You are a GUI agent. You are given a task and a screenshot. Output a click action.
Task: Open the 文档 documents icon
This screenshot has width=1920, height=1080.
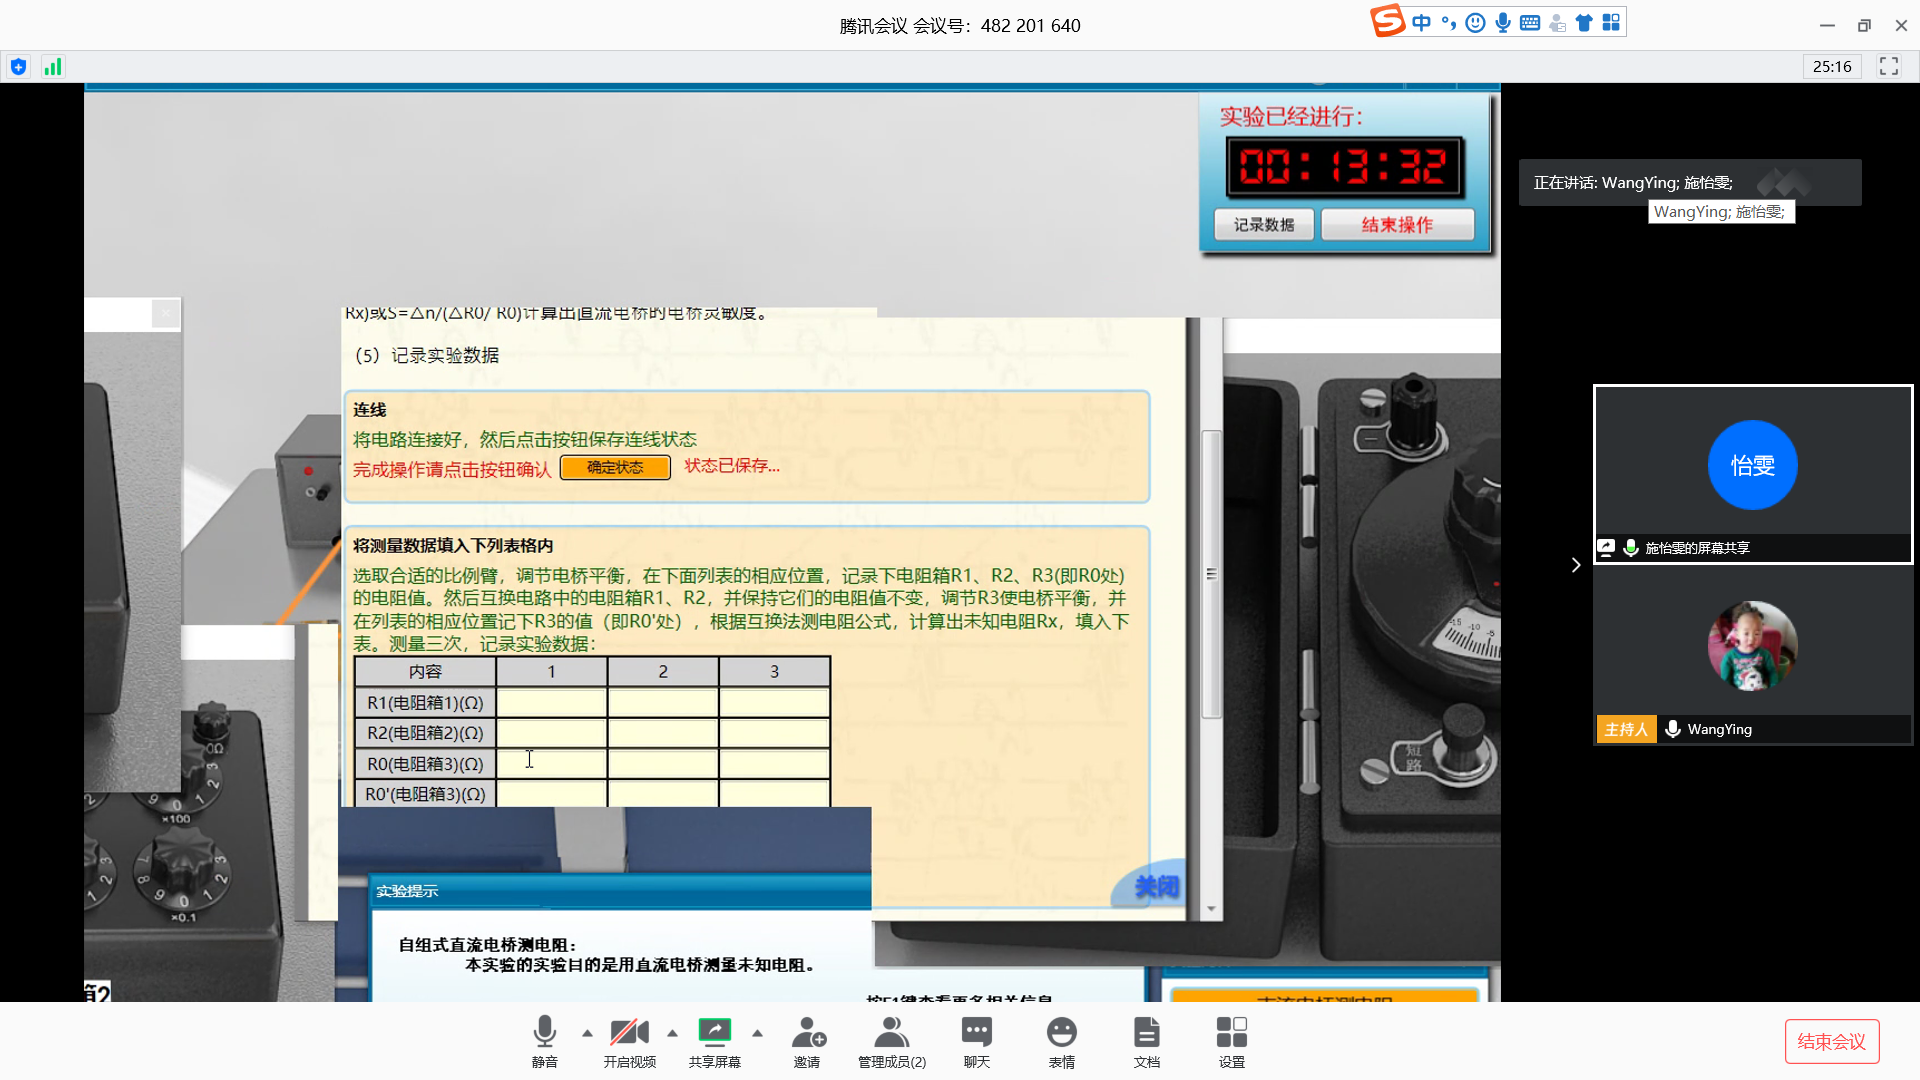[1146, 1032]
